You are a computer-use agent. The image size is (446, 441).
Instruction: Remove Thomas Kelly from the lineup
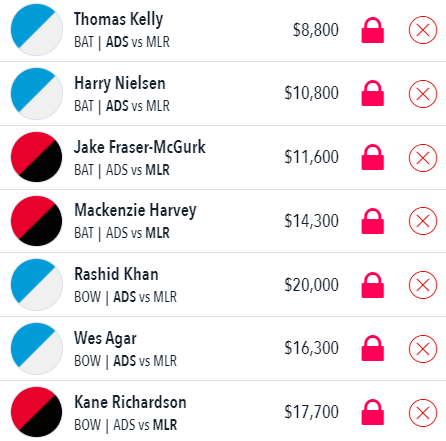(x=423, y=30)
